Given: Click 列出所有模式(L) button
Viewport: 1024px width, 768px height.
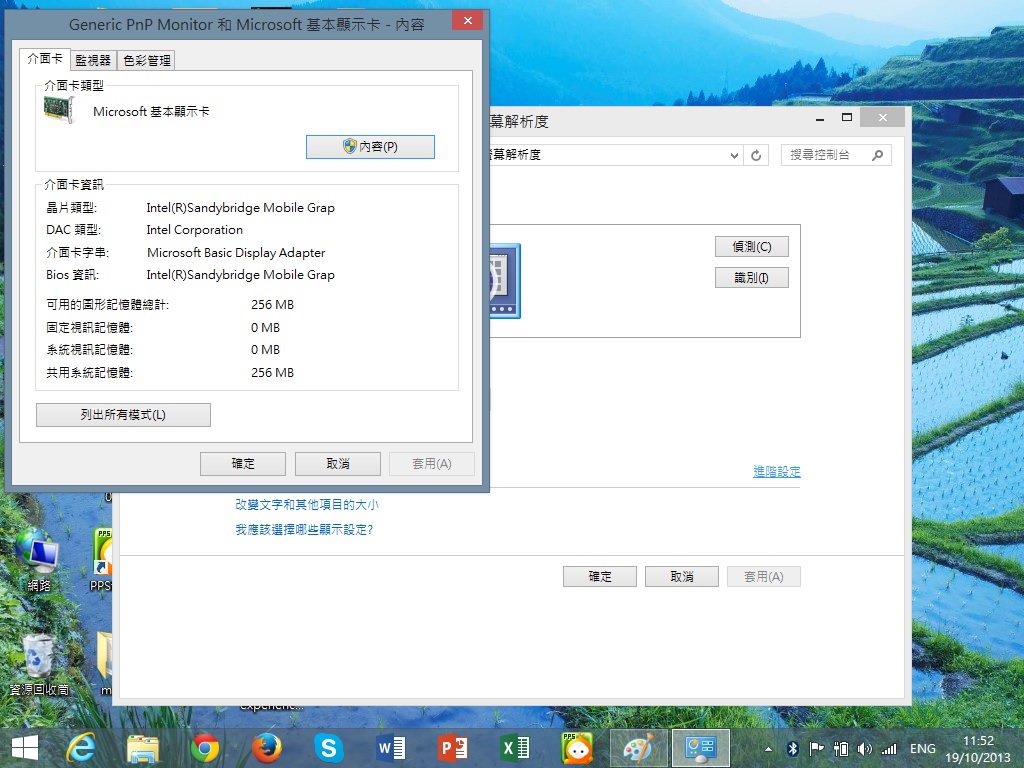Looking at the screenshot, I should click(123, 415).
